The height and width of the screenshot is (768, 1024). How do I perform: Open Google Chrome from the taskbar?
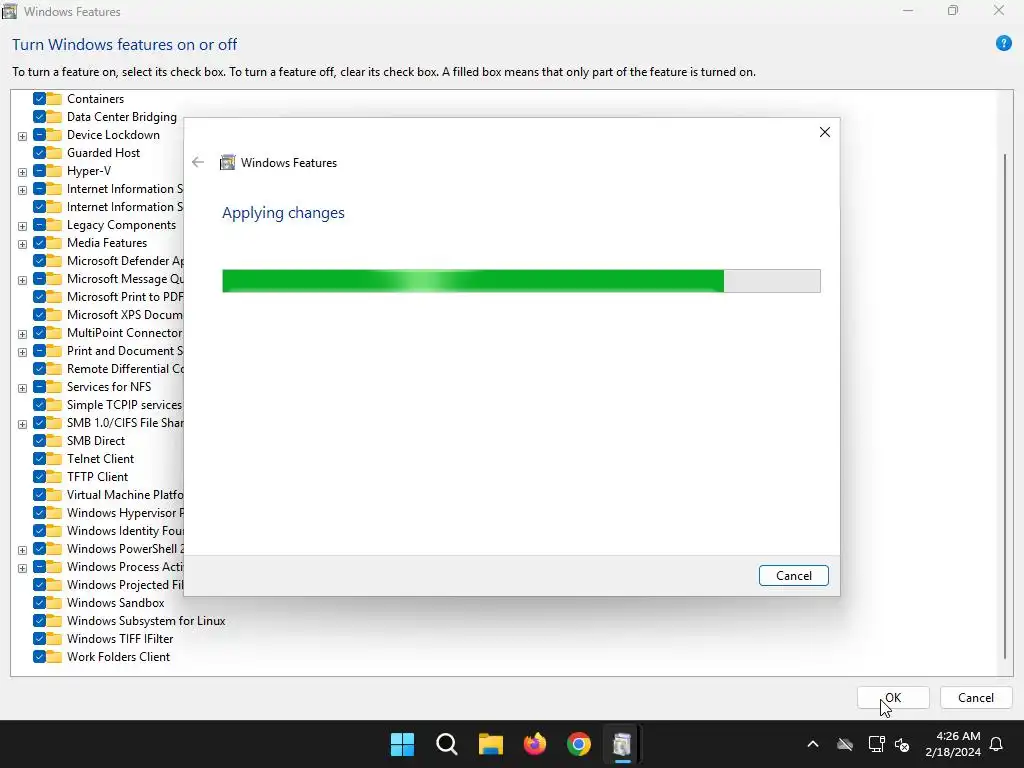pos(579,744)
